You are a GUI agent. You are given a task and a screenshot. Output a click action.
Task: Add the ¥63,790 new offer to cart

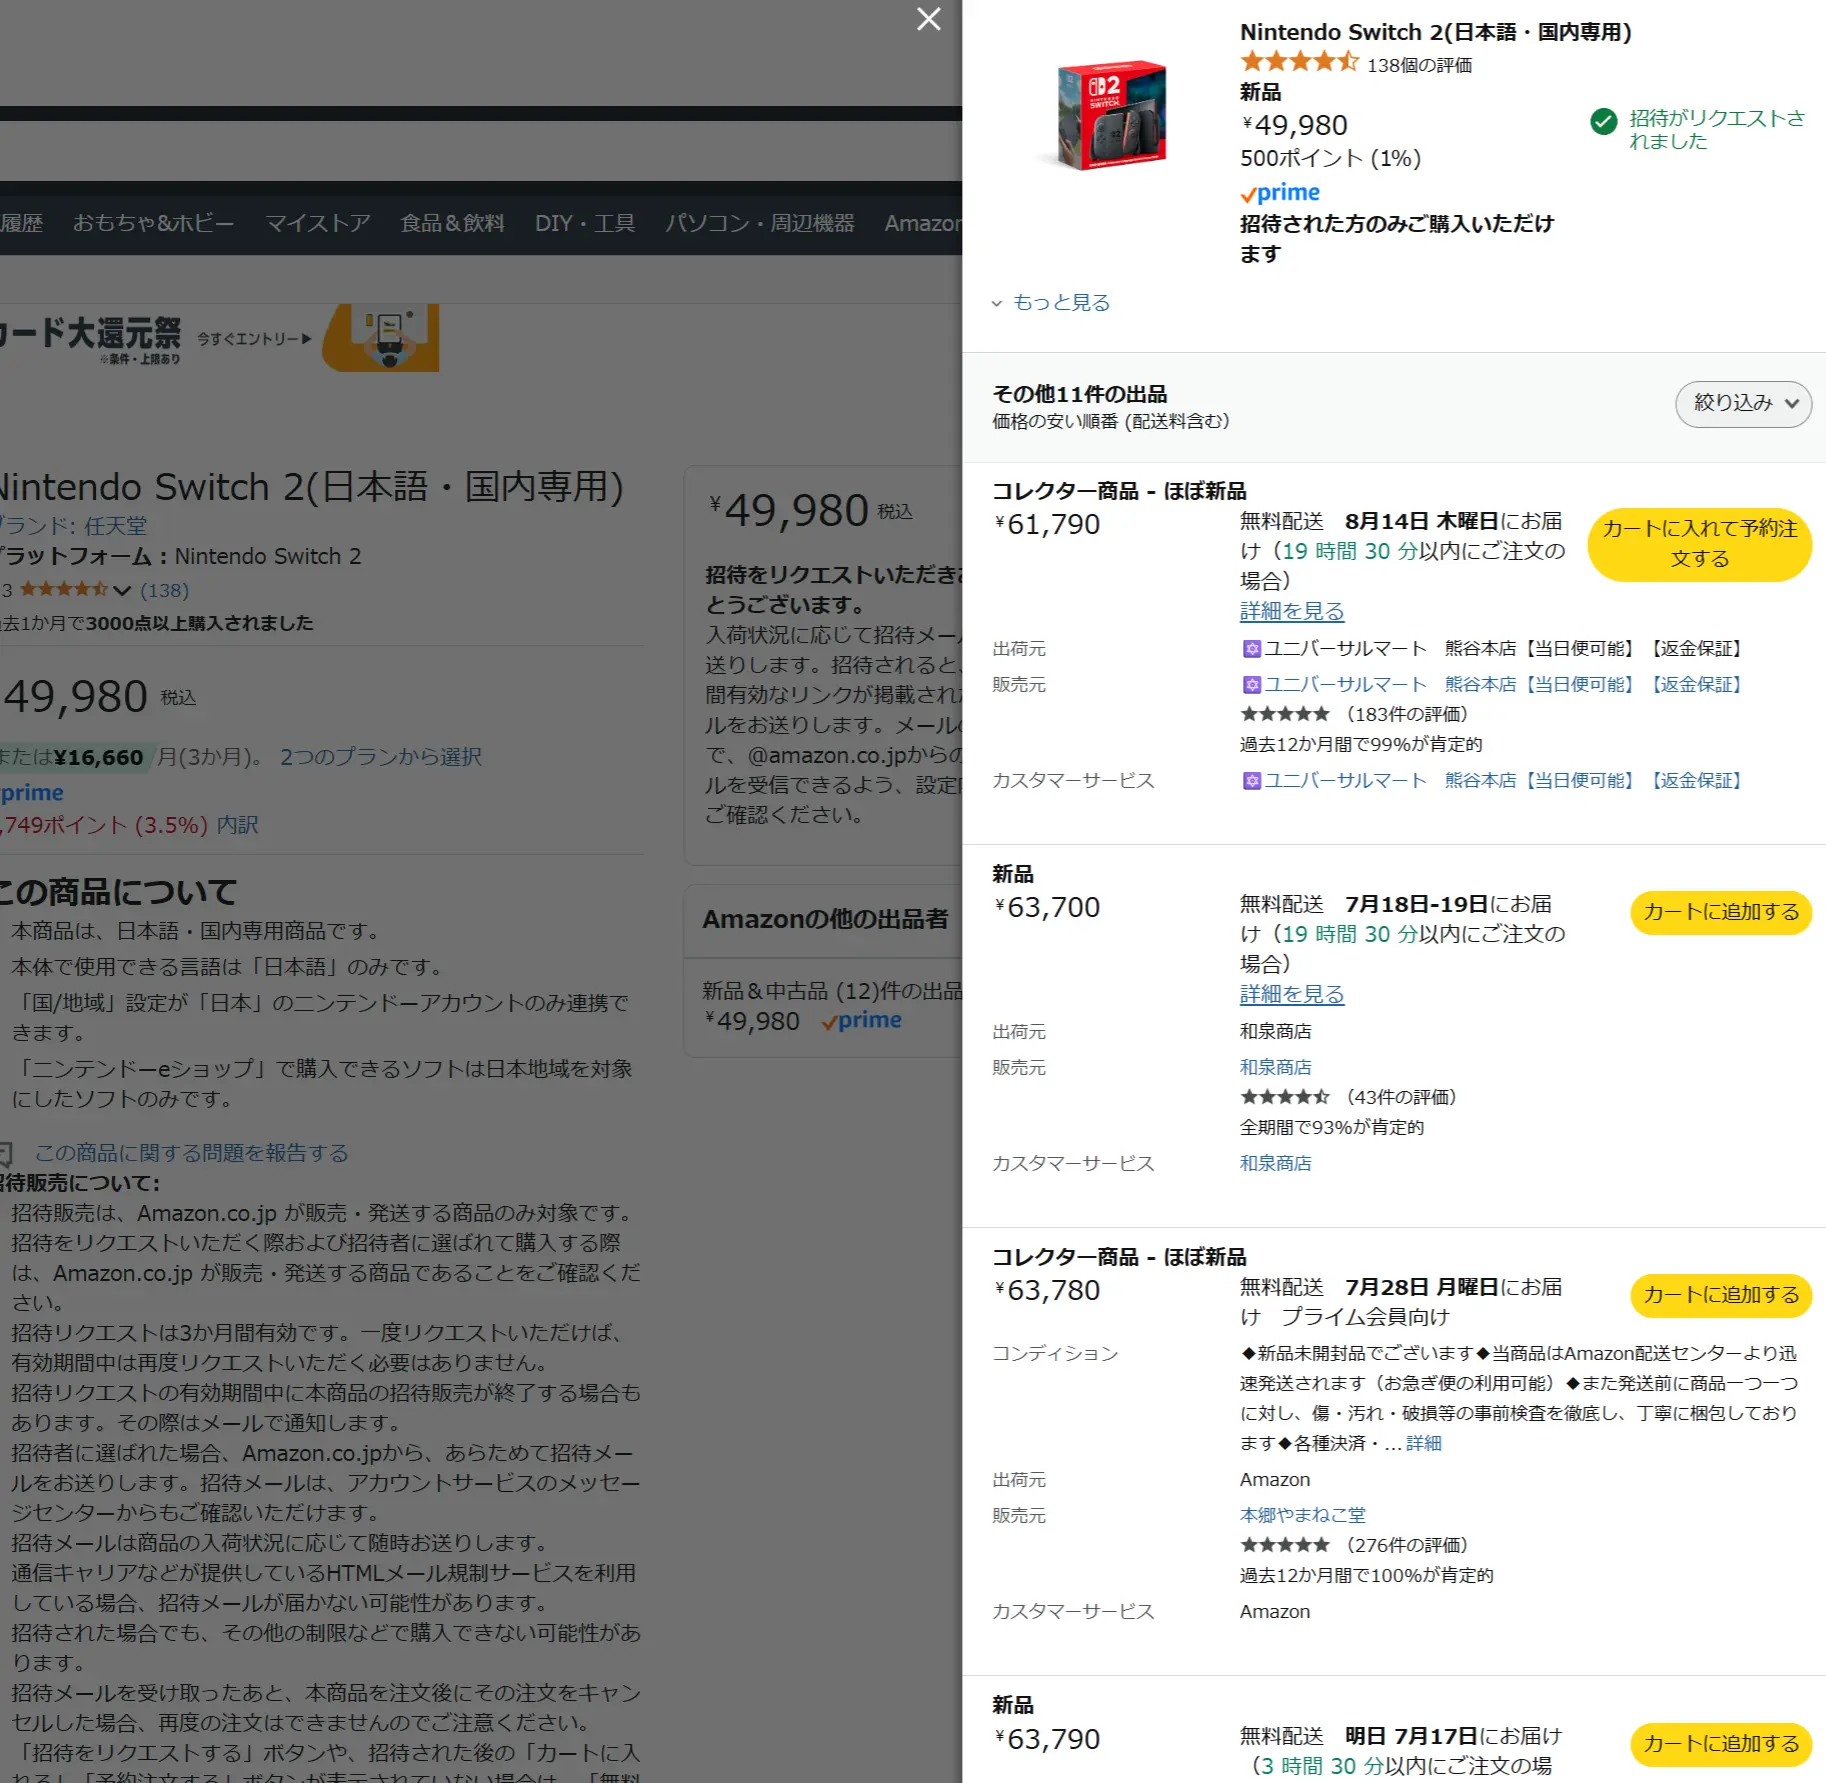(x=1720, y=1744)
